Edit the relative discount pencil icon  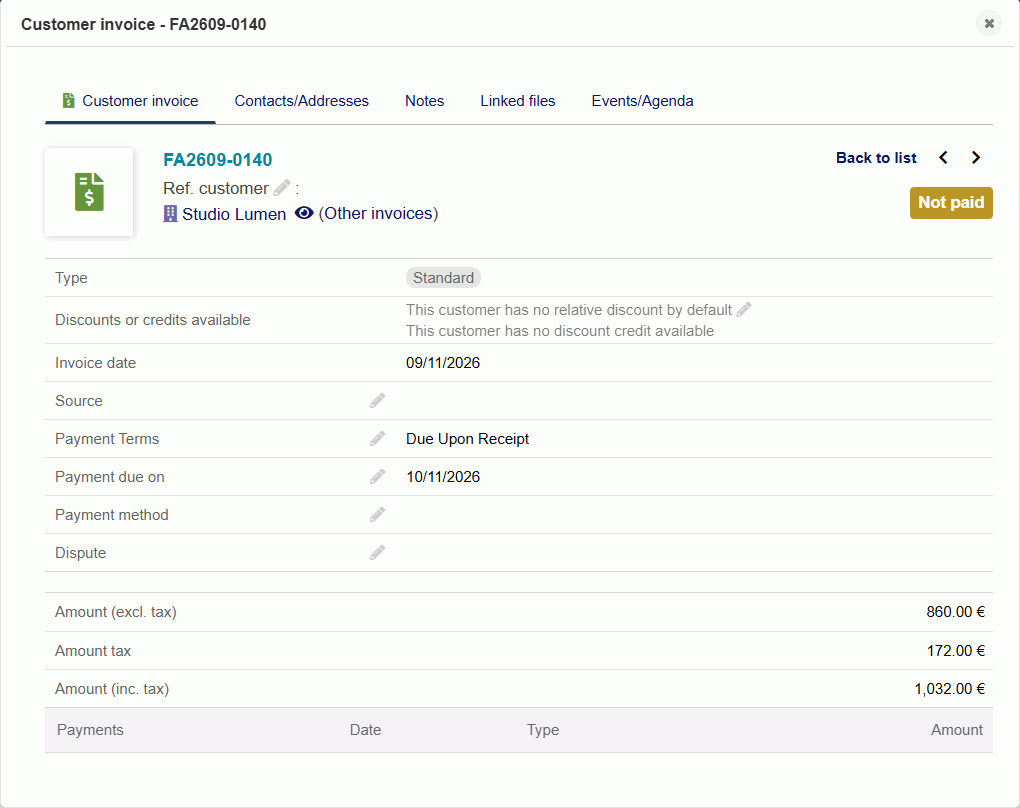tap(744, 310)
